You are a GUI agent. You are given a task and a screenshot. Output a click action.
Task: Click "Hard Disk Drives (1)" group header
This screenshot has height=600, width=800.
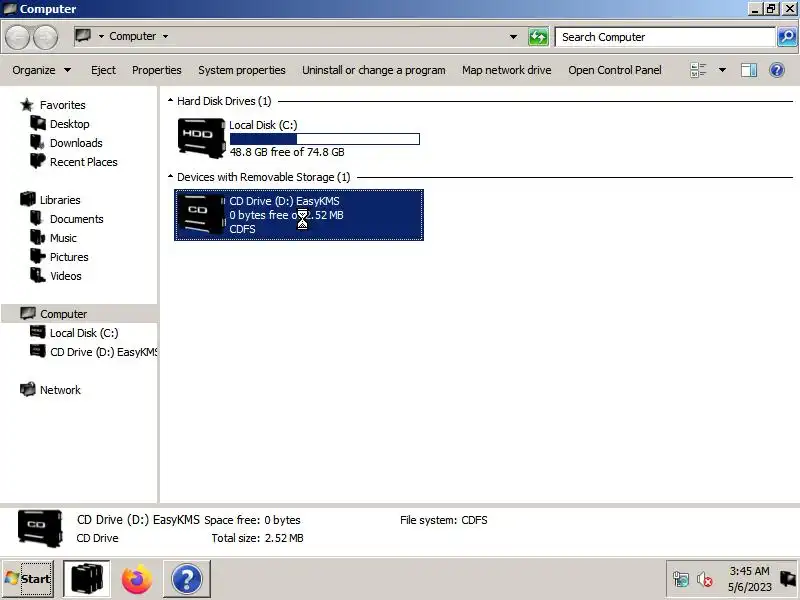tap(224, 101)
